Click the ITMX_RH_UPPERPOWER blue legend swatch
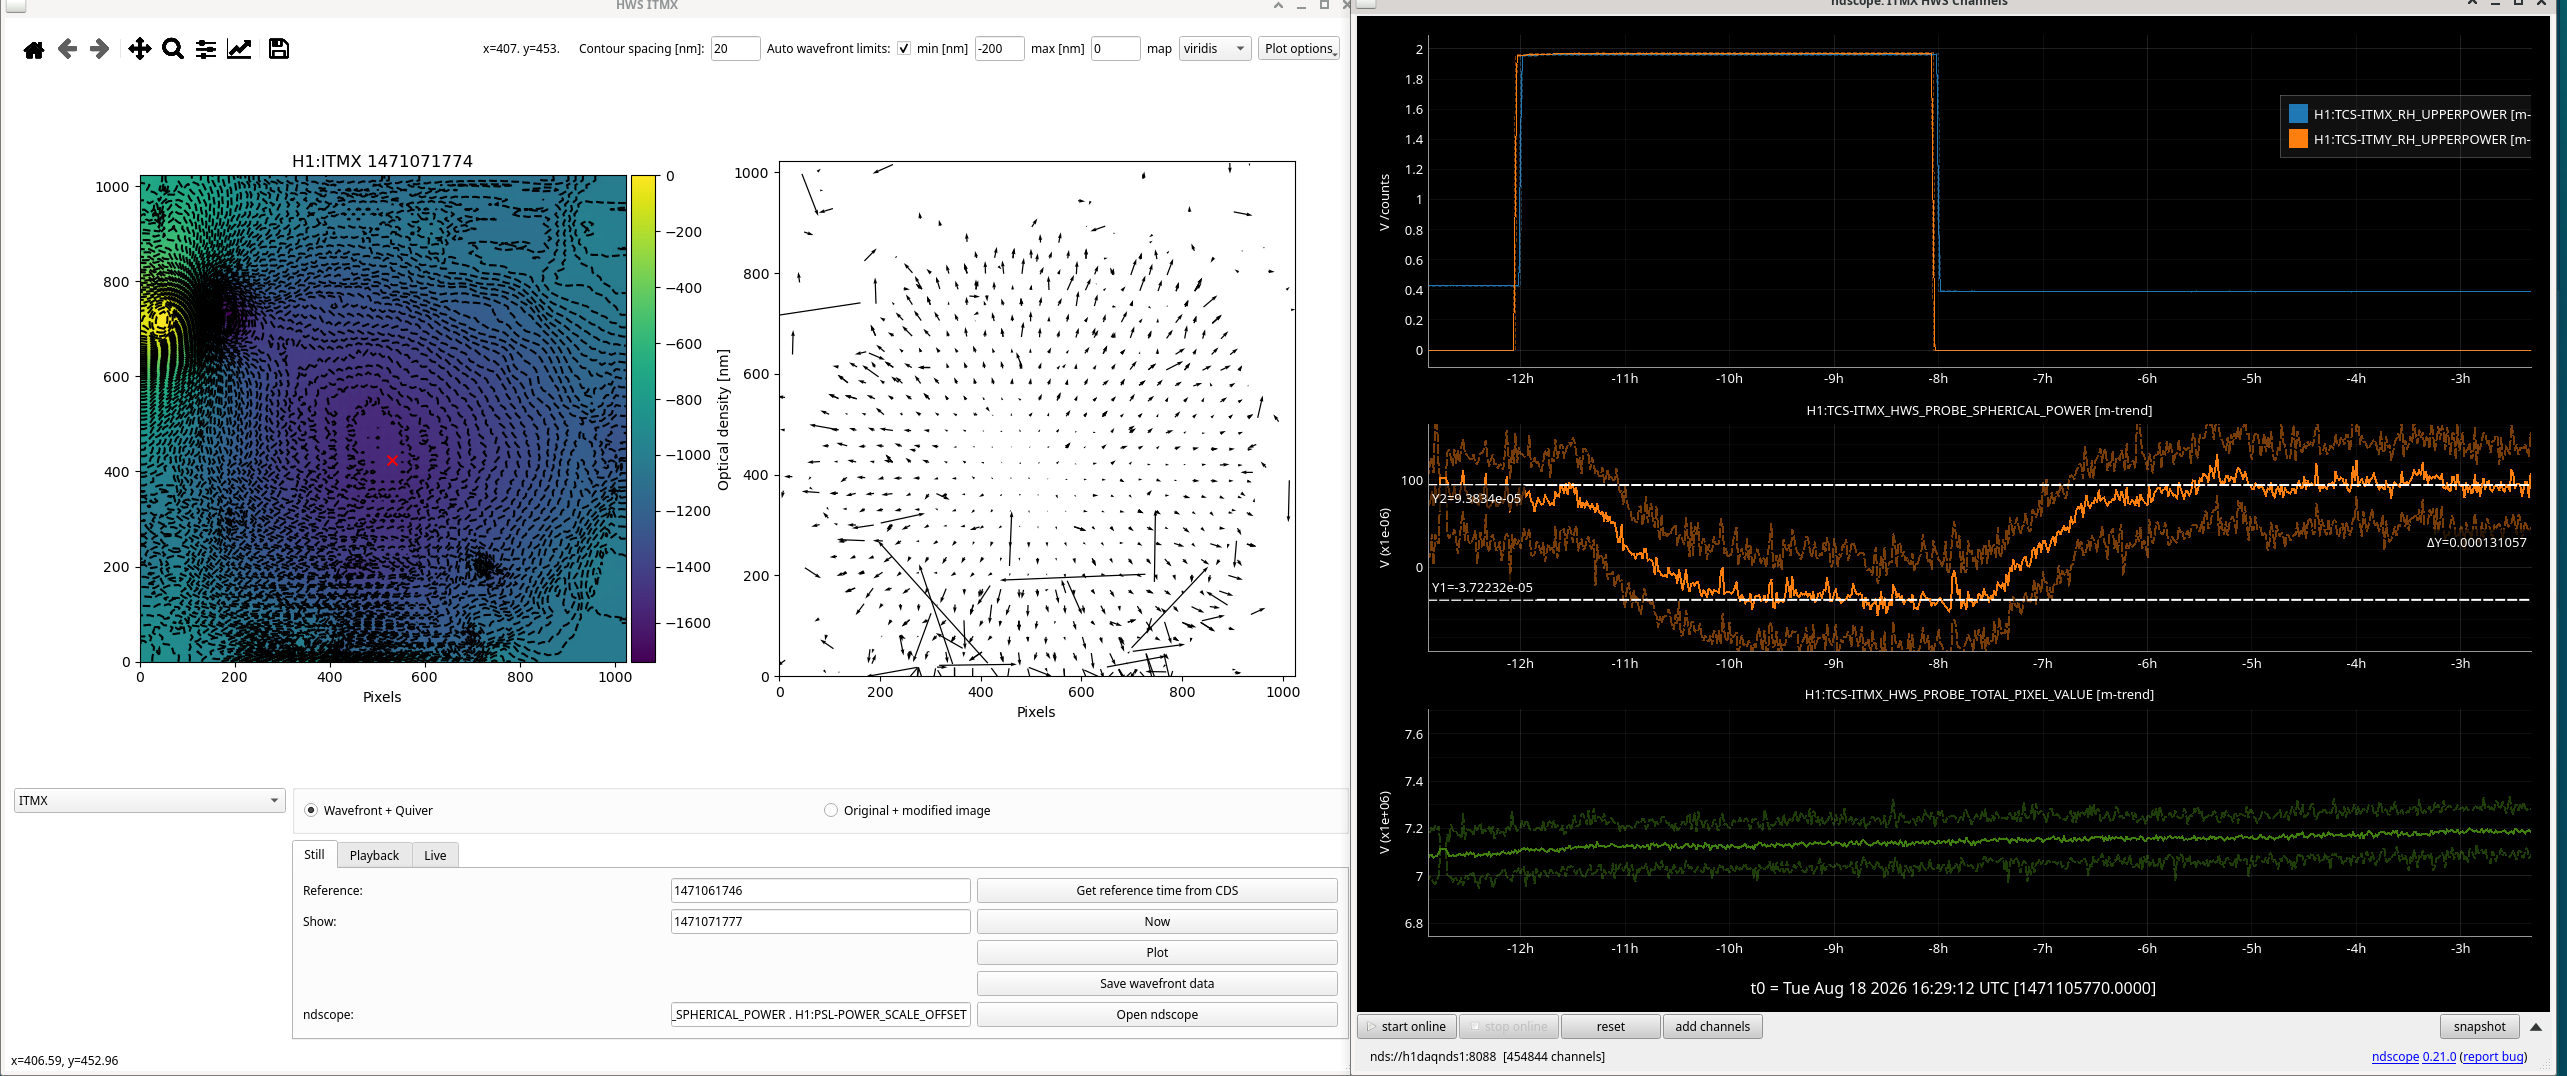The width and height of the screenshot is (2567, 1076). pos(2298,114)
